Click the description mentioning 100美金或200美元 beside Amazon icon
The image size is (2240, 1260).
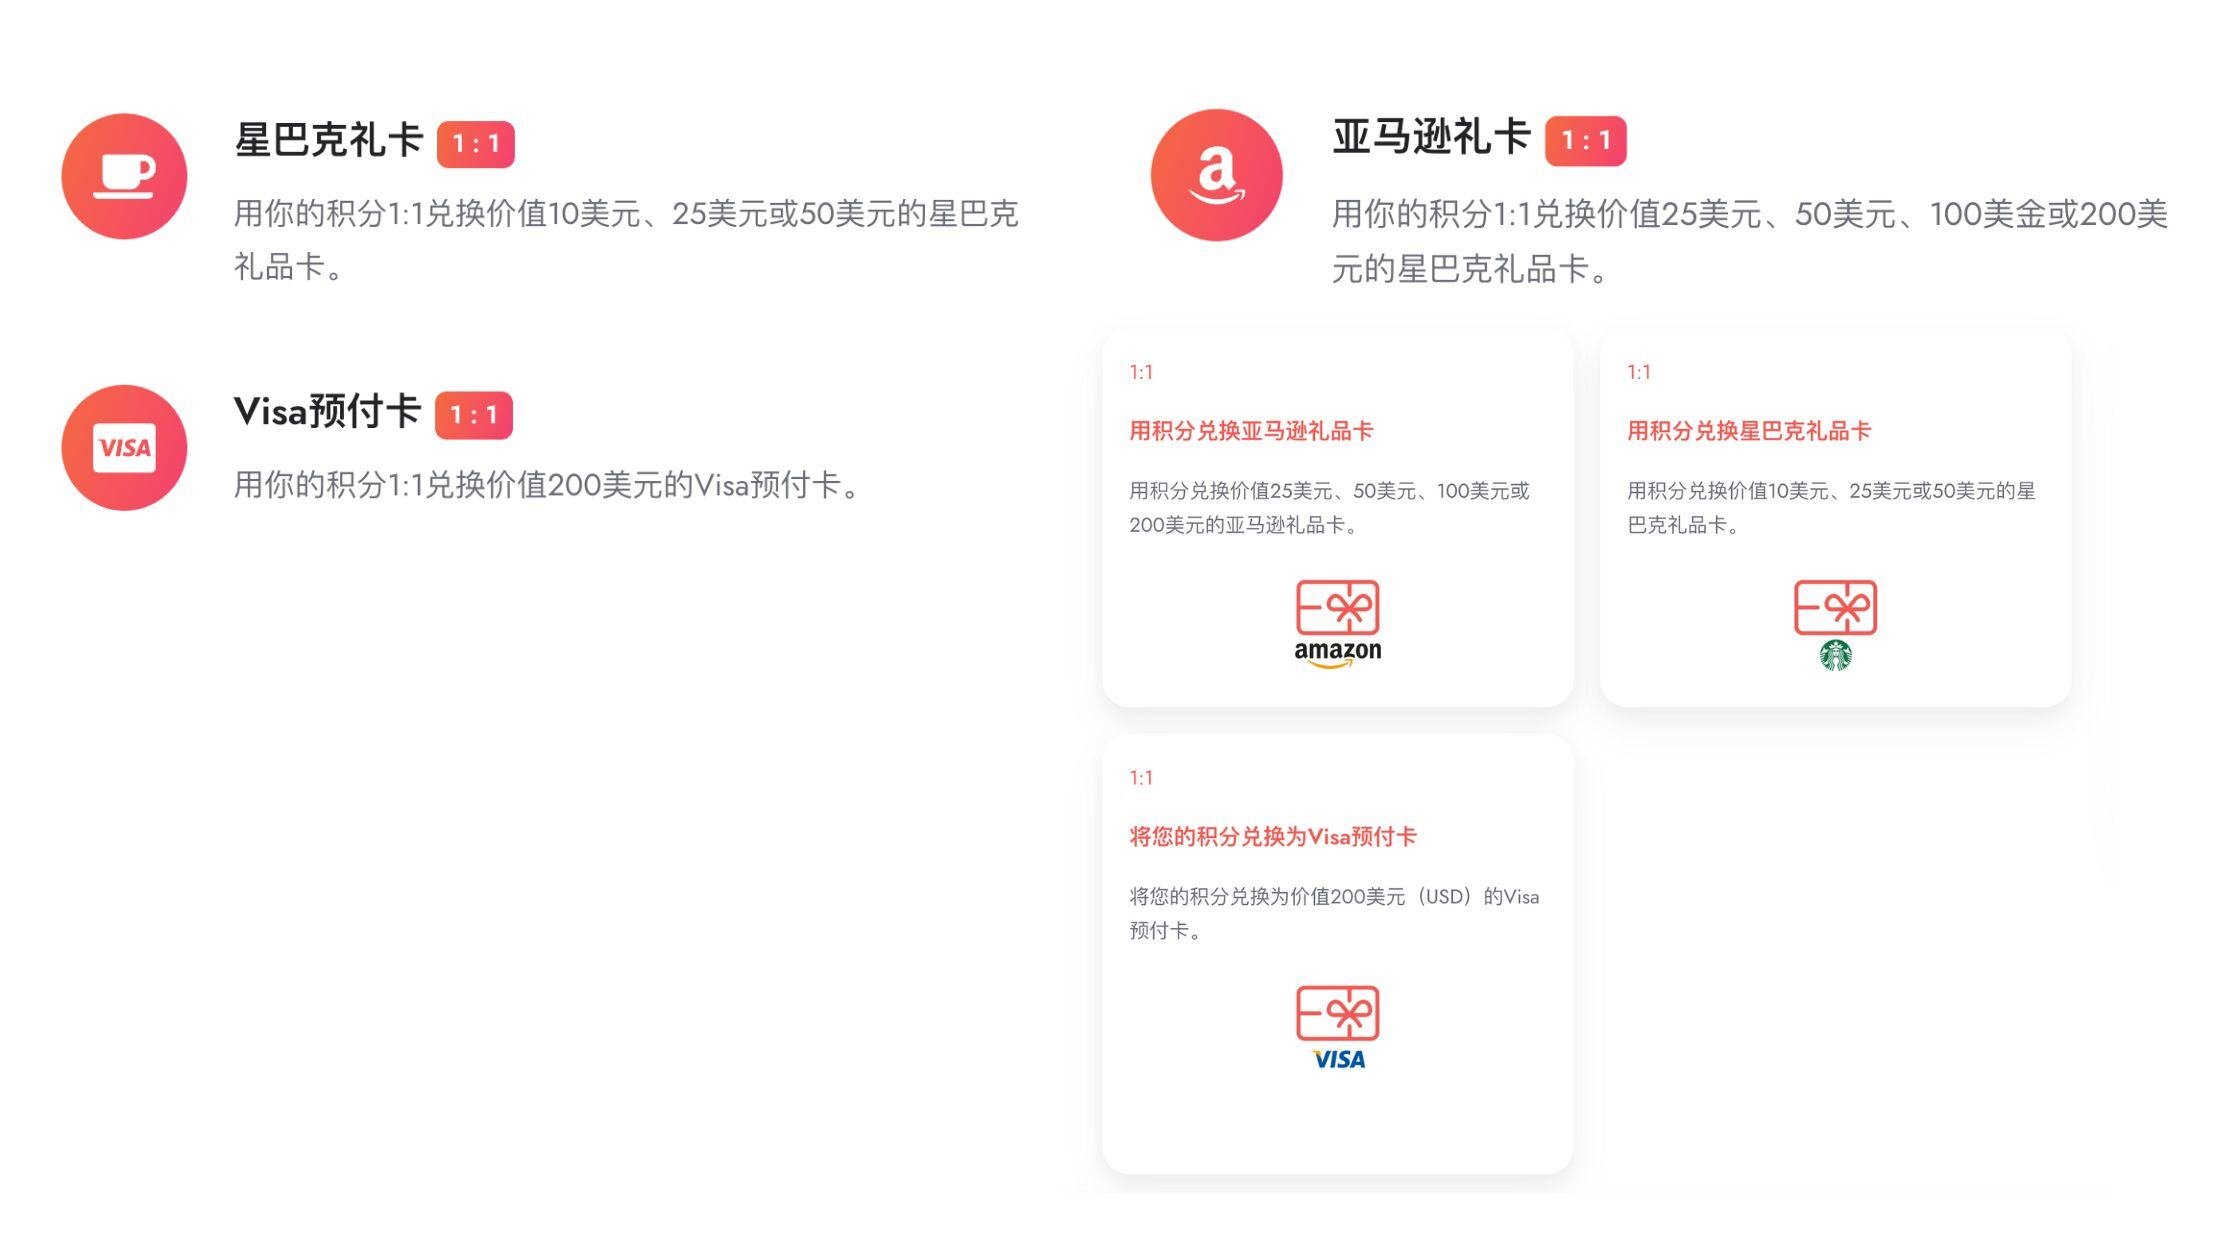click(x=1750, y=241)
